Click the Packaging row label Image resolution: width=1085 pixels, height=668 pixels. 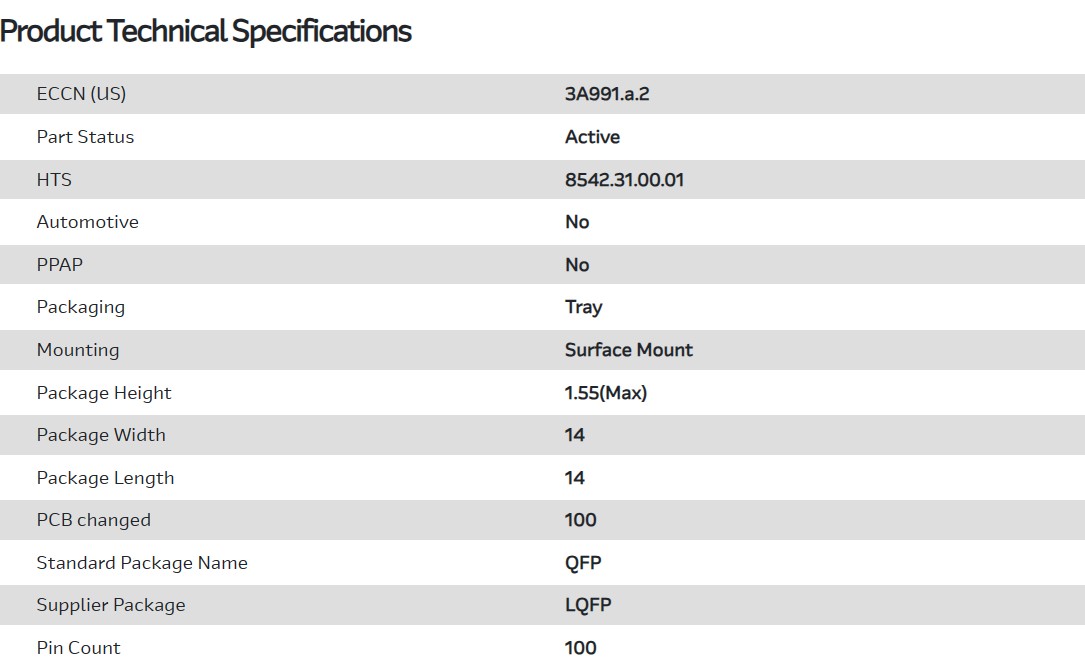tap(80, 307)
